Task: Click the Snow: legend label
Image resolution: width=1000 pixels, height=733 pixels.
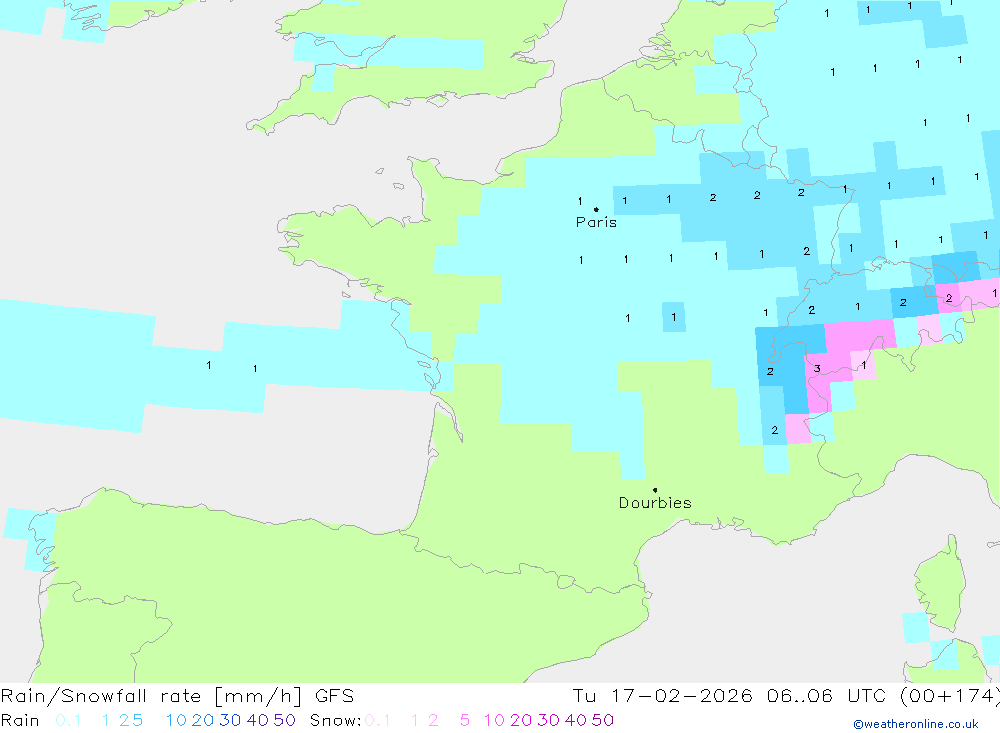Action: [x=335, y=720]
